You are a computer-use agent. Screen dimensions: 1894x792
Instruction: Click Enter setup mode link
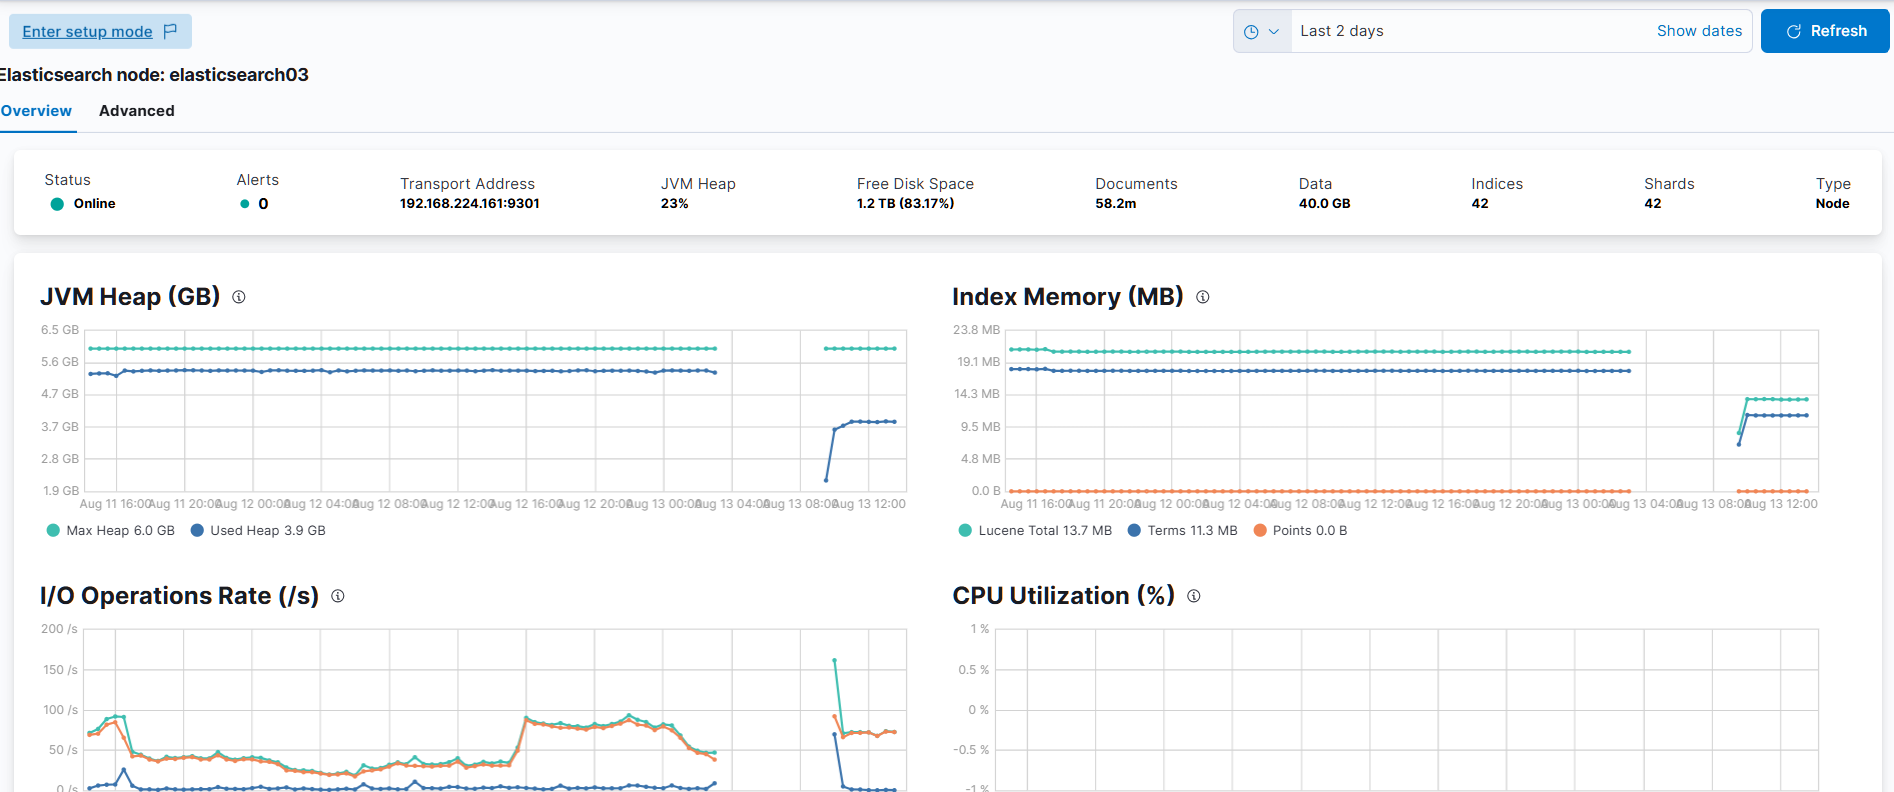[88, 32]
